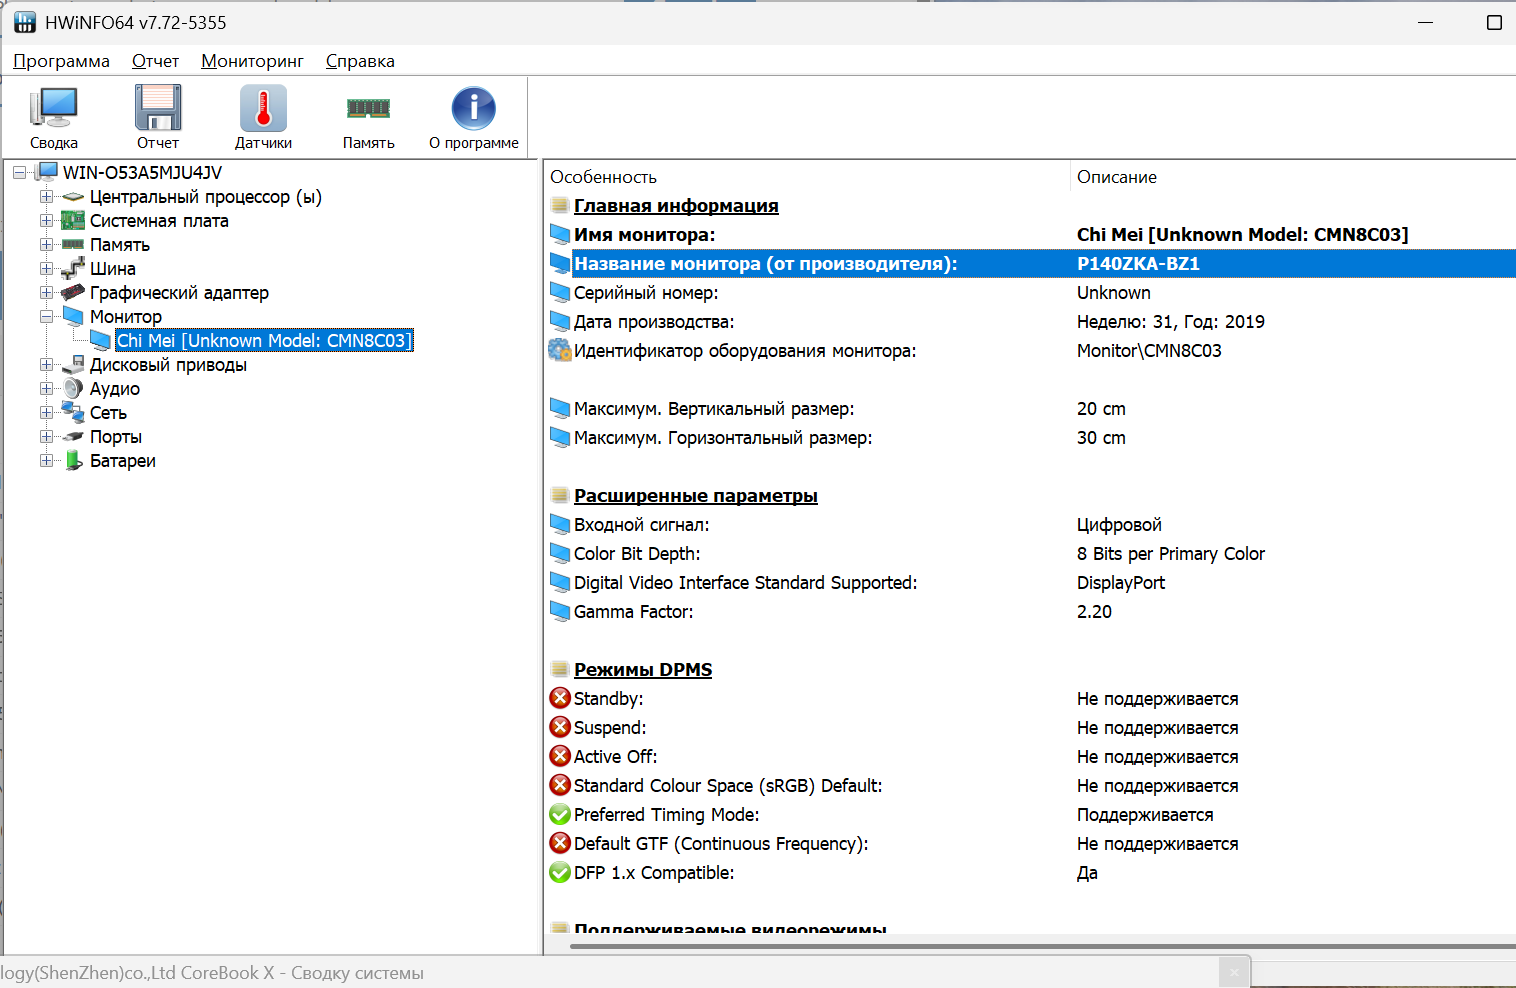This screenshot has width=1516, height=988.
Task: Click the bus icon beside Шина
Action: coord(73,269)
